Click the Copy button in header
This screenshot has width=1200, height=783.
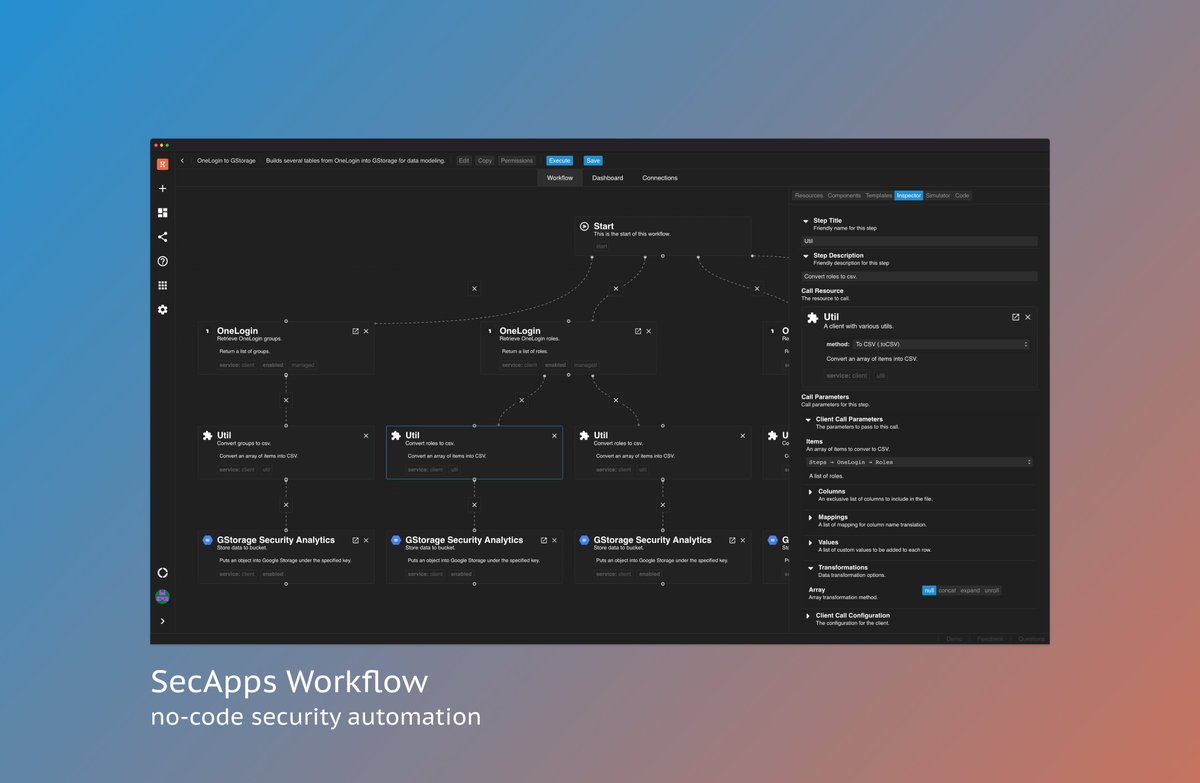[x=485, y=161]
